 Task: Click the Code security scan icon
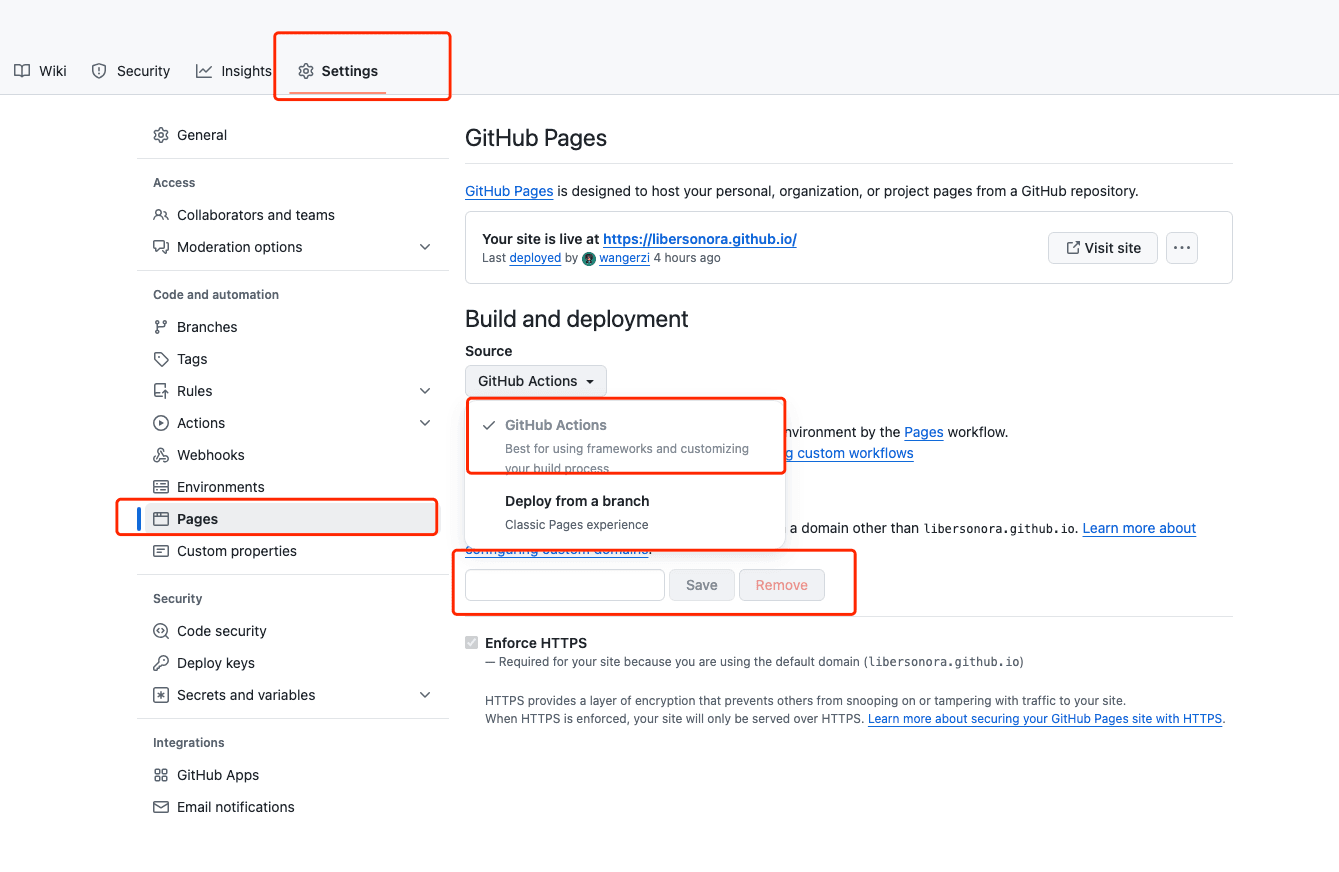[x=161, y=631]
